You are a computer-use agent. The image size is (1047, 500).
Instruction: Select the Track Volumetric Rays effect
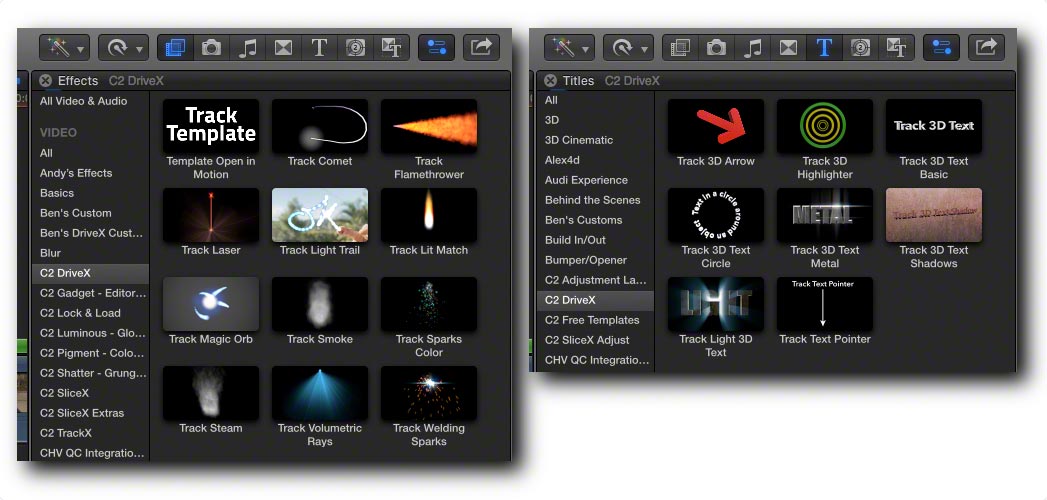coord(320,392)
